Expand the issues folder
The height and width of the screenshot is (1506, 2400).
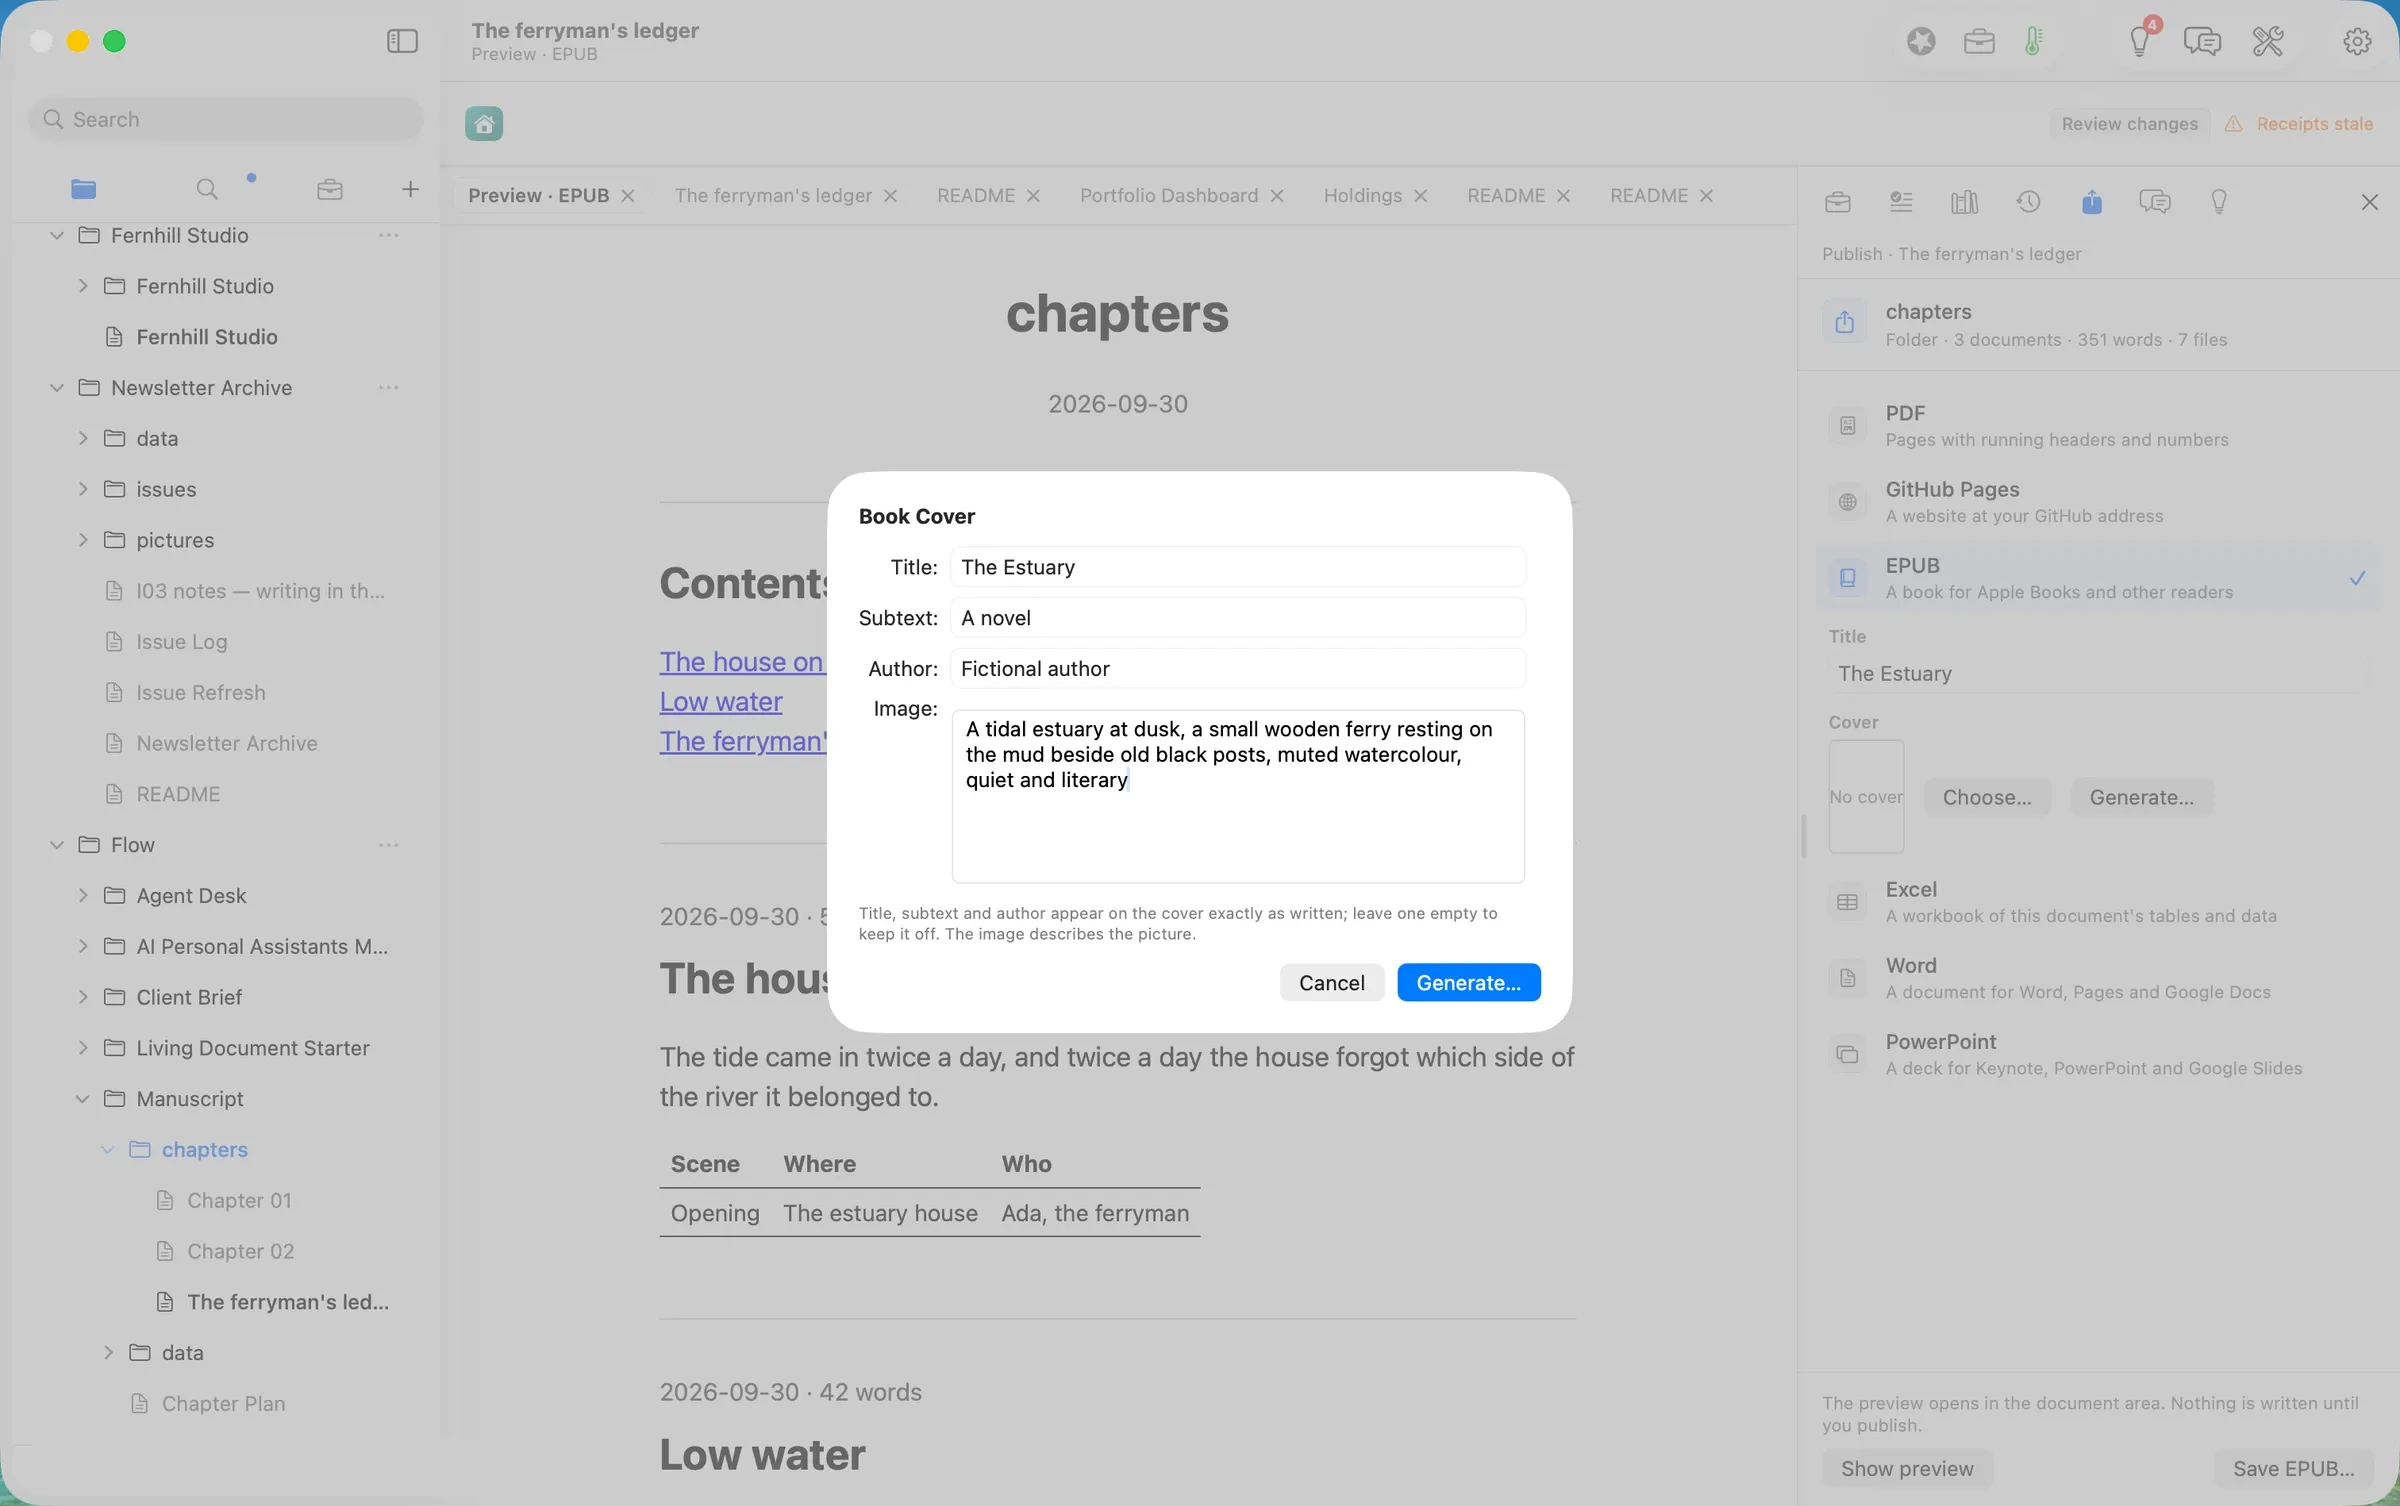(83, 489)
